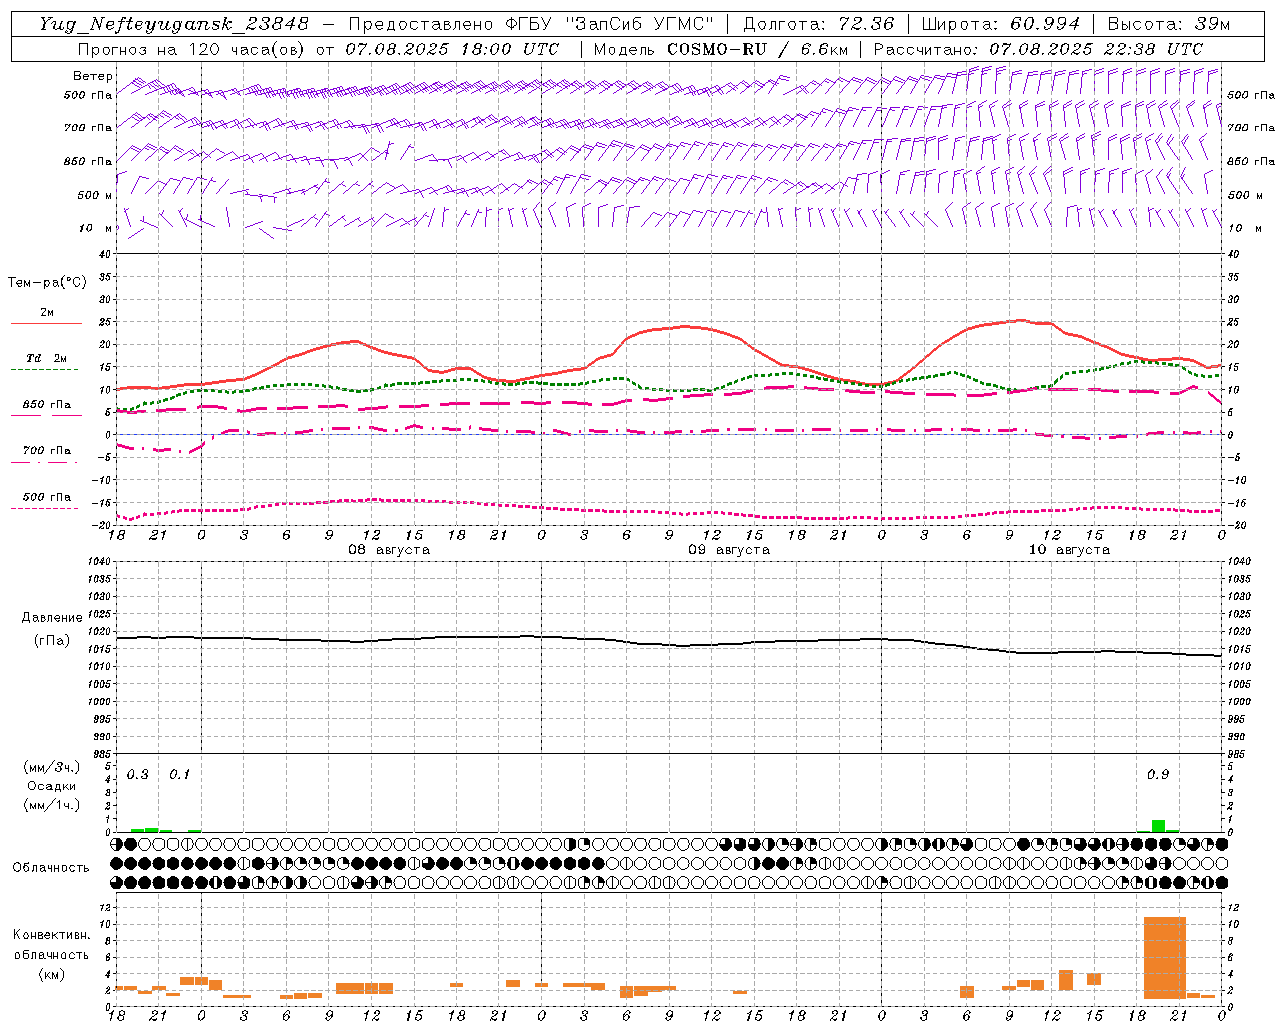Click the Облачность panel label
1280x1024 pixels.
[51, 868]
